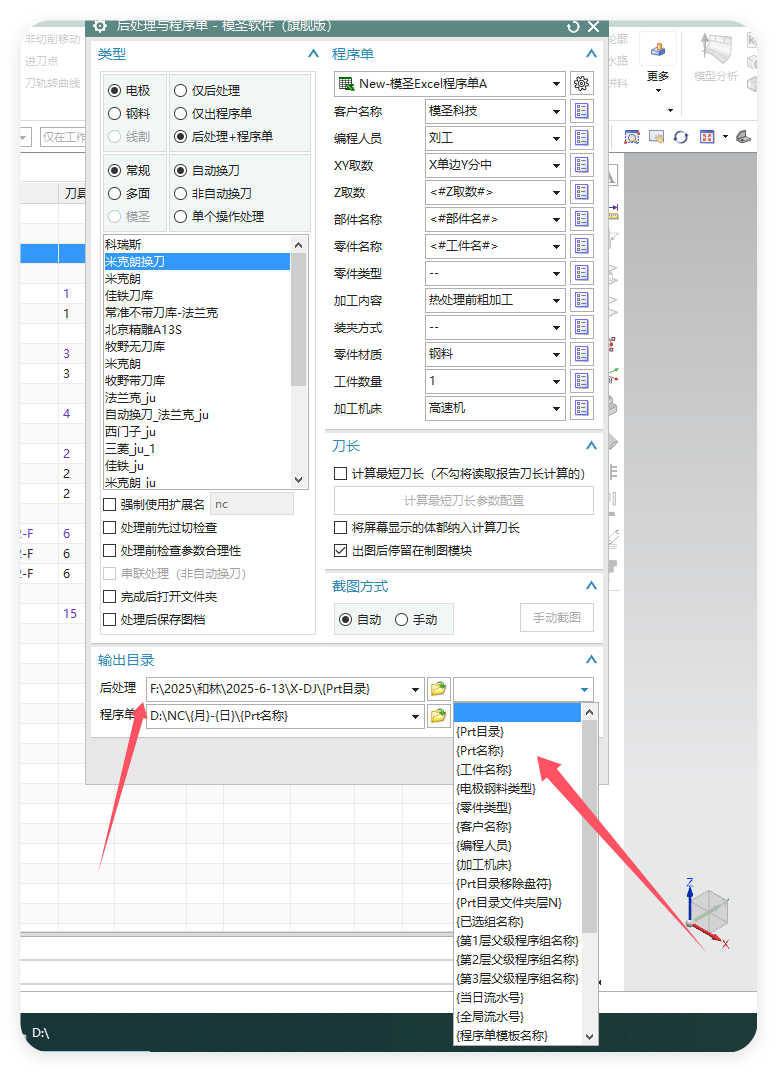Screen dimensions: 777x1072
Task: Click the 计算最短刀长参数配置 button
Action: [x=463, y=500]
